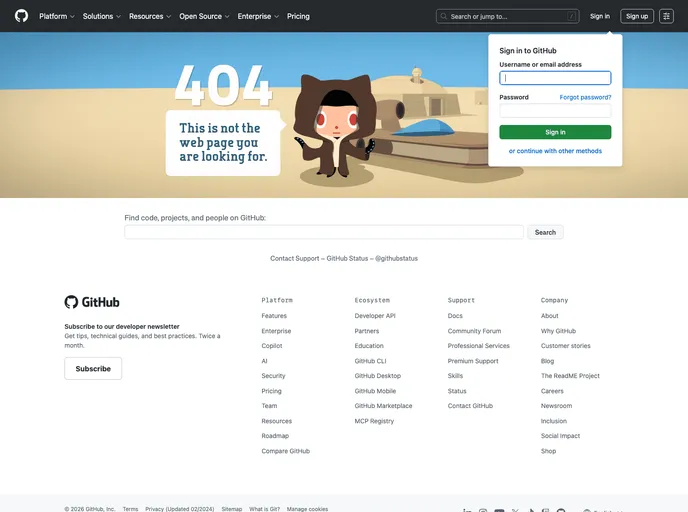Open the appearance settings sliders icon
The width and height of the screenshot is (688, 512).
(666, 16)
